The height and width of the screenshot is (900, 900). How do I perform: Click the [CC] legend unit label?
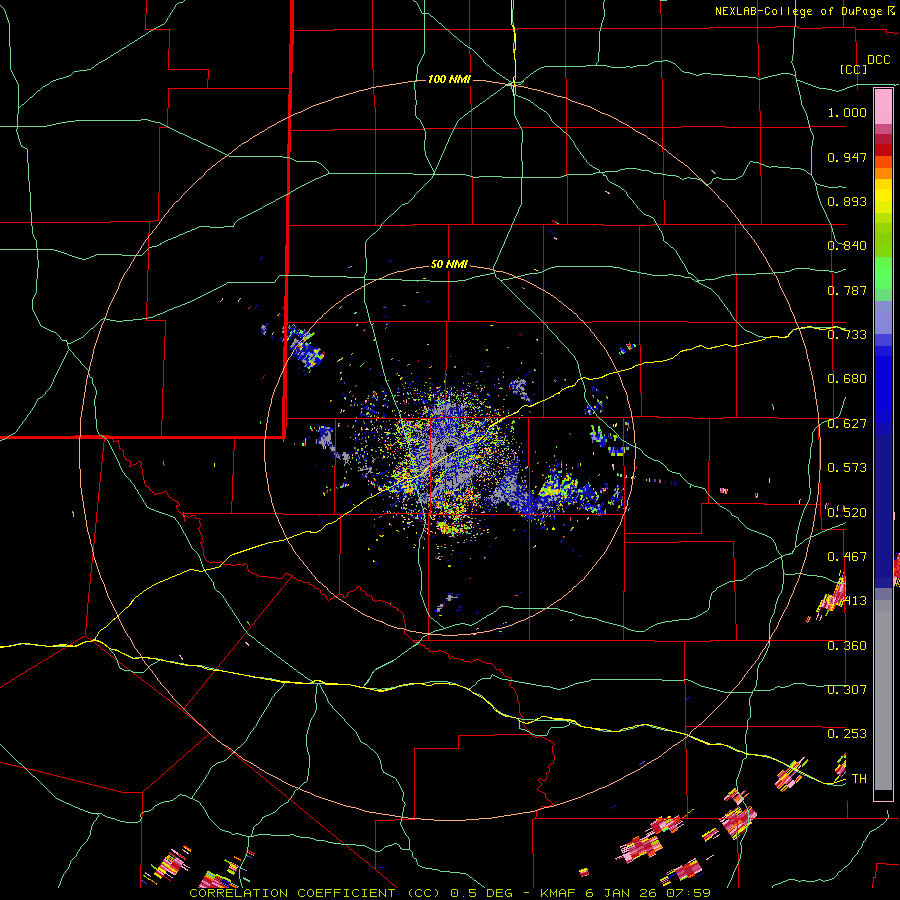854,69
